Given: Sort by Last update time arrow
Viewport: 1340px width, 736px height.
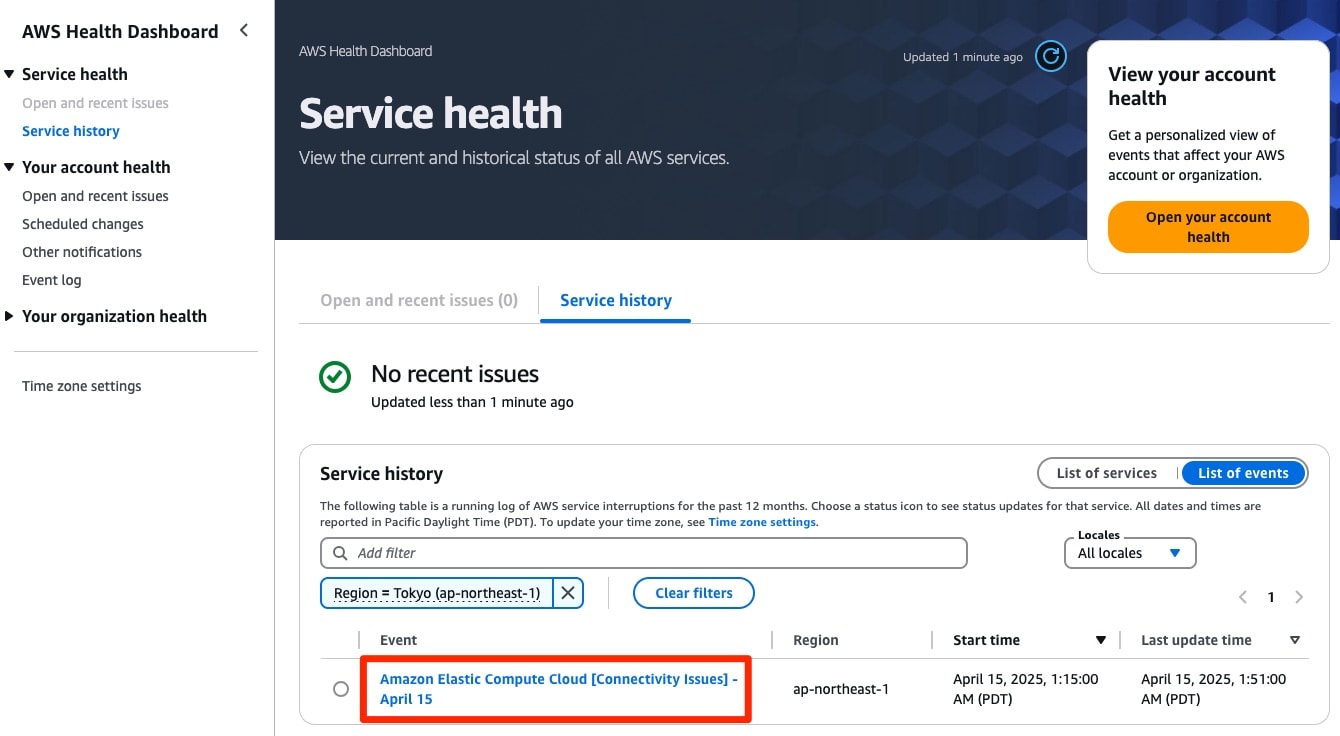Looking at the screenshot, I should pos(1295,640).
